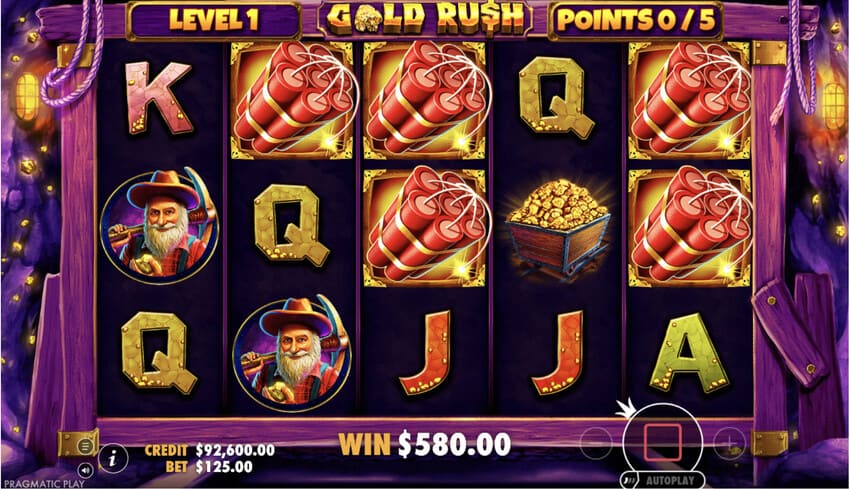Click the Points 0 / 5 progress panel
The image size is (850, 489).
pos(635,20)
